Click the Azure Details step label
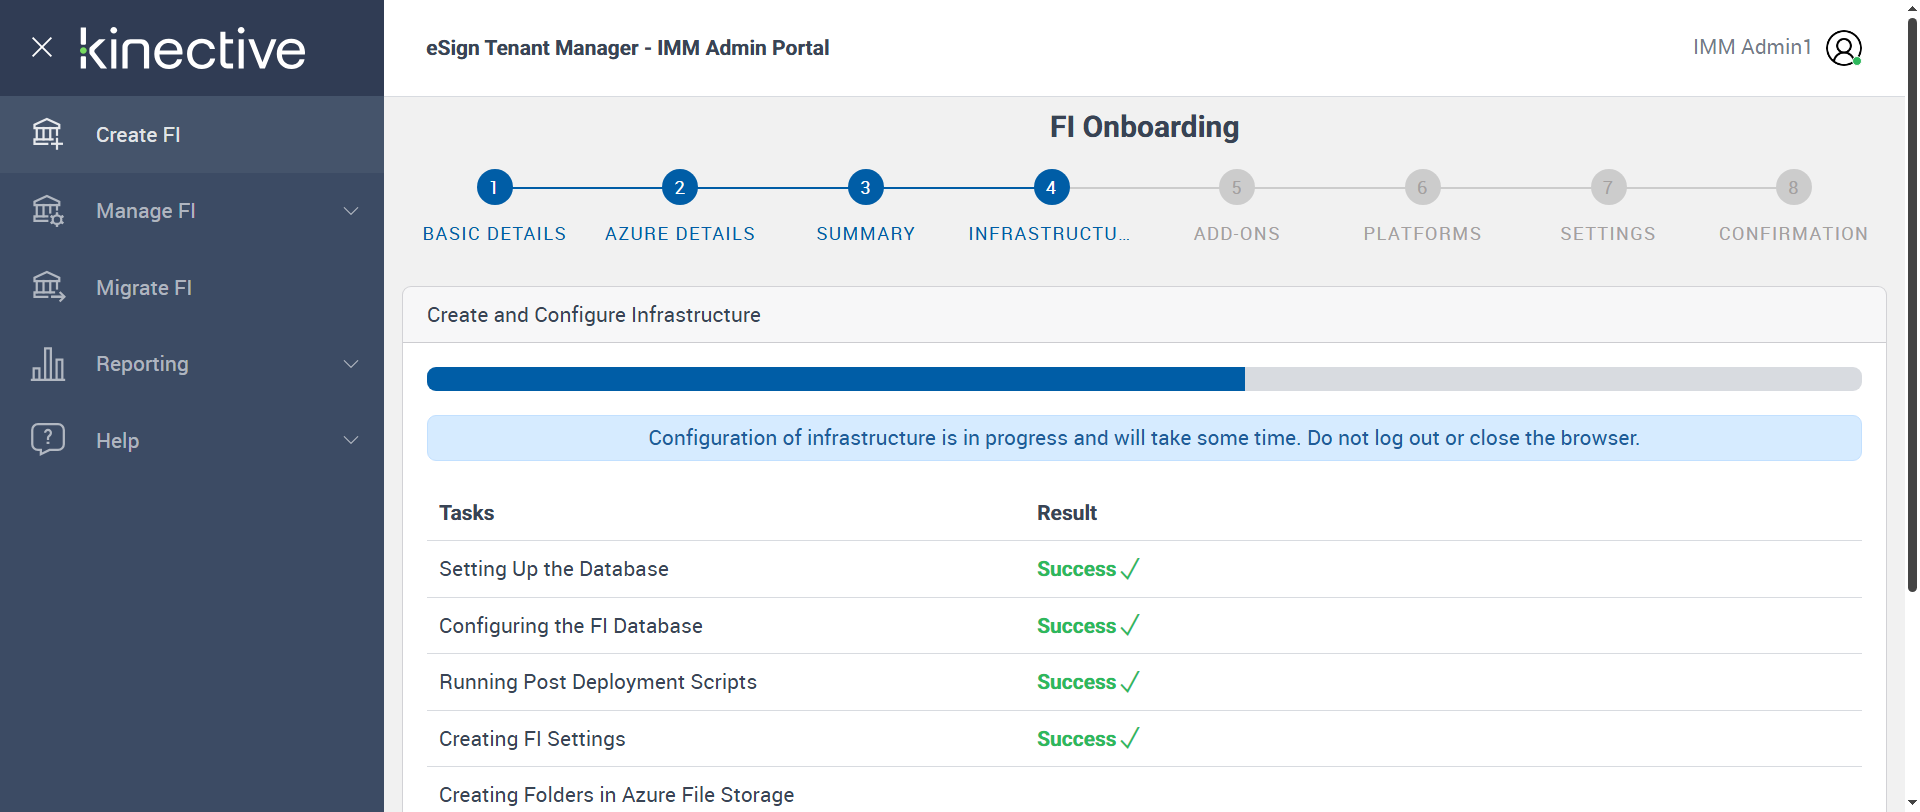Viewport: 1920px width, 812px height. click(680, 234)
